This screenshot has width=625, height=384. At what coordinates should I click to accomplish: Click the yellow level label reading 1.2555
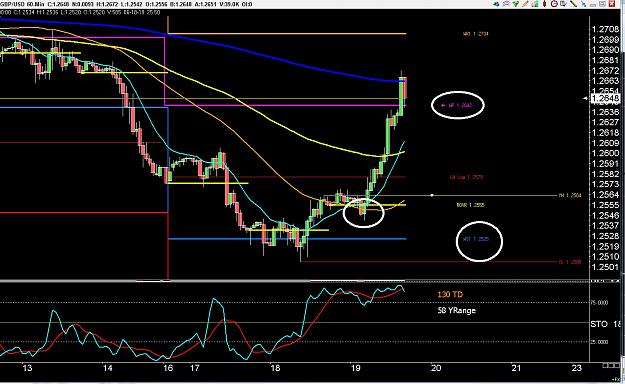470,205
